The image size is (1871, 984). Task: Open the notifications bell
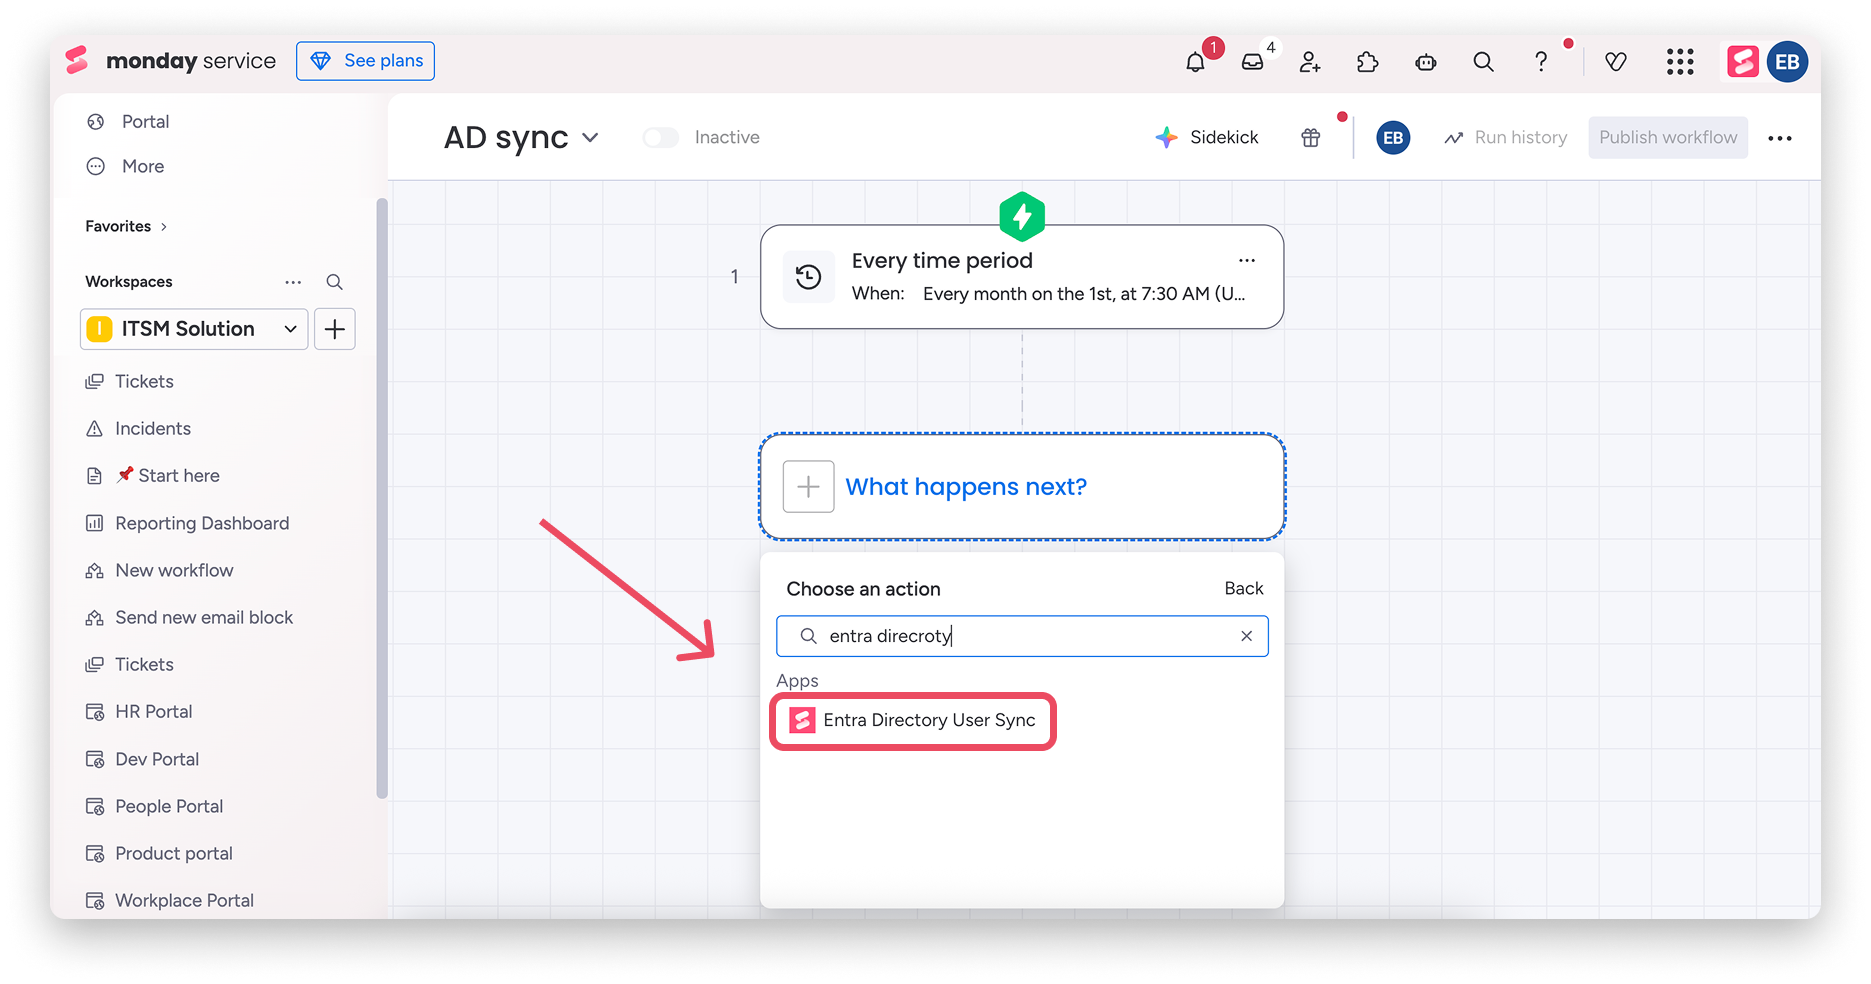[1195, 62]
